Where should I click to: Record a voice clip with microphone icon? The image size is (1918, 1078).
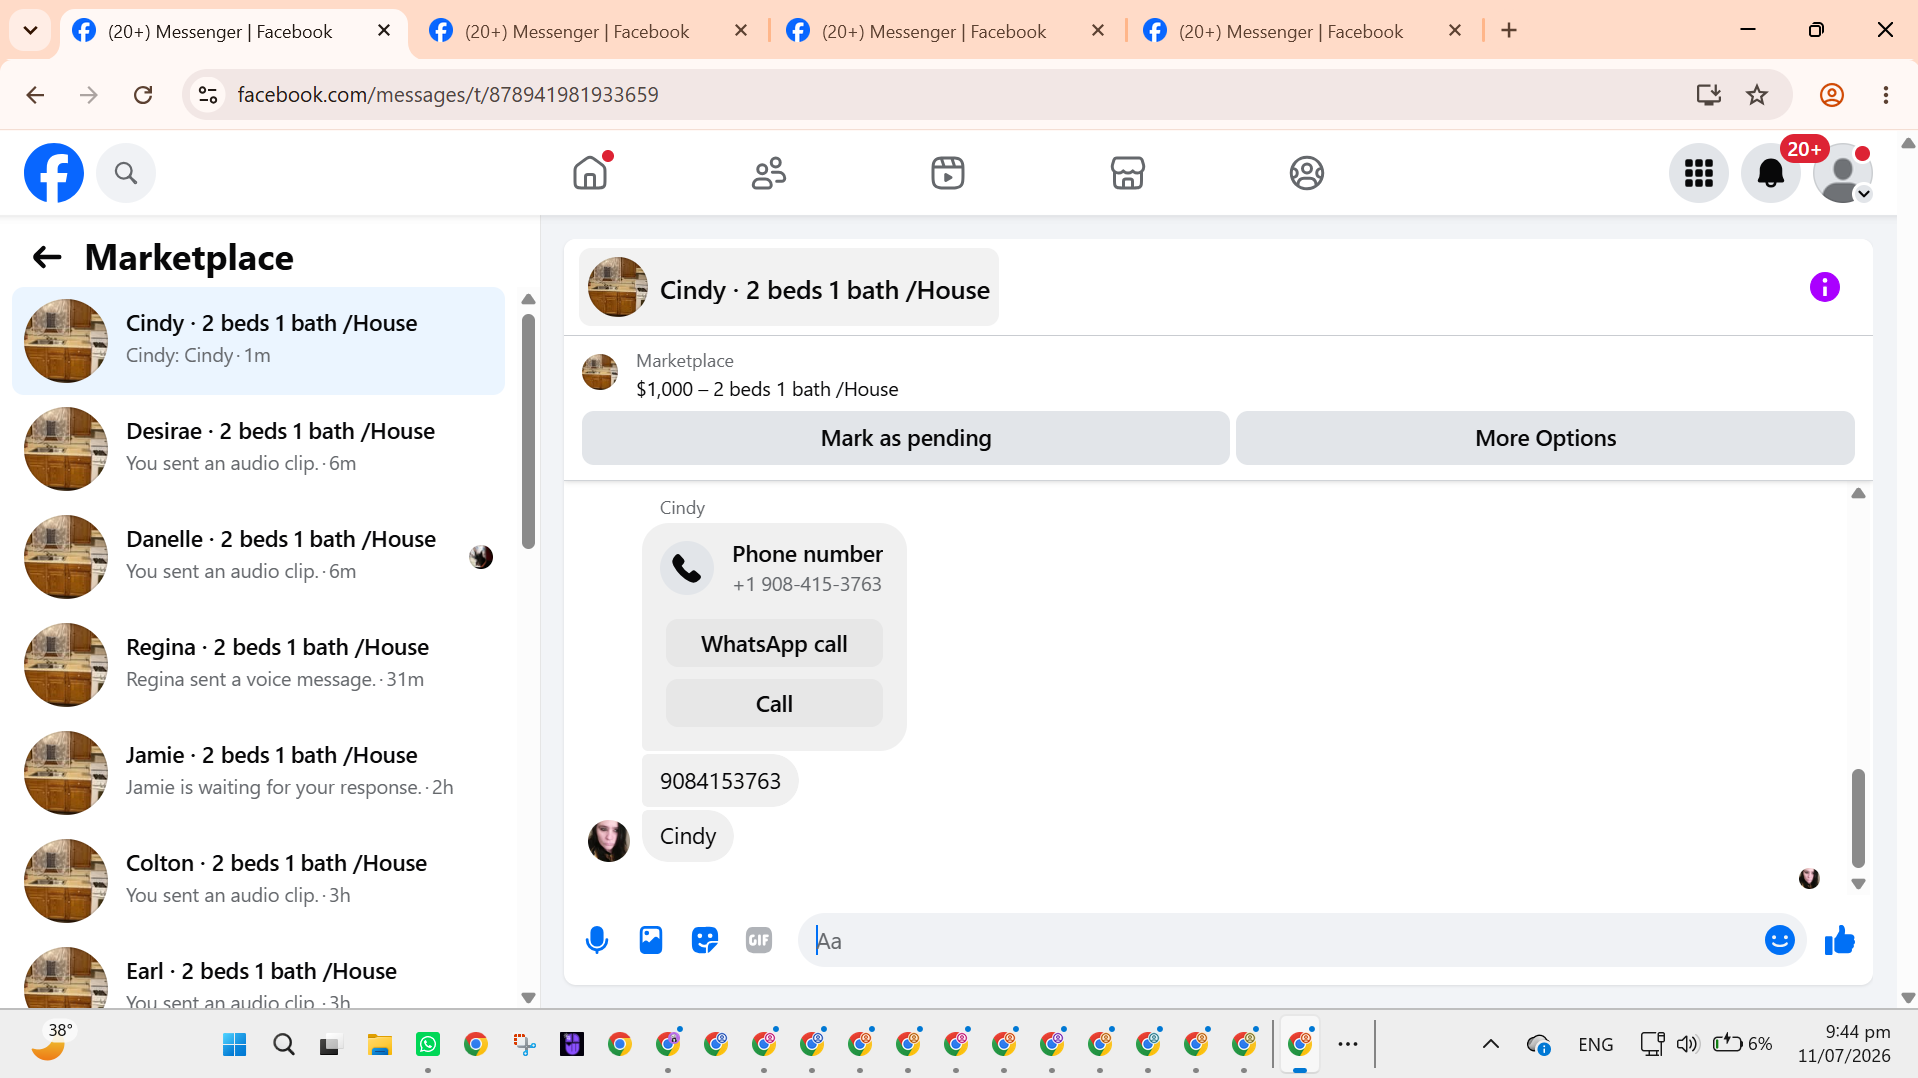(597, 940)
